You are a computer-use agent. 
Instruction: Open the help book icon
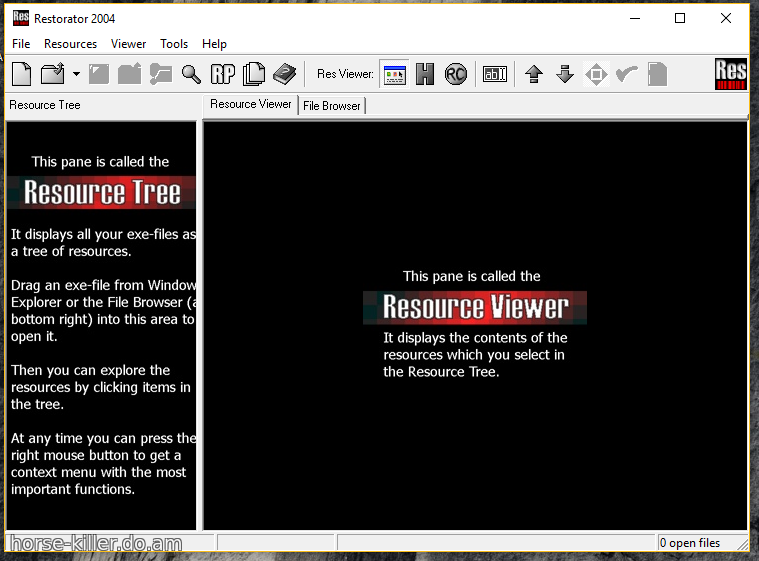pos(285,74)
